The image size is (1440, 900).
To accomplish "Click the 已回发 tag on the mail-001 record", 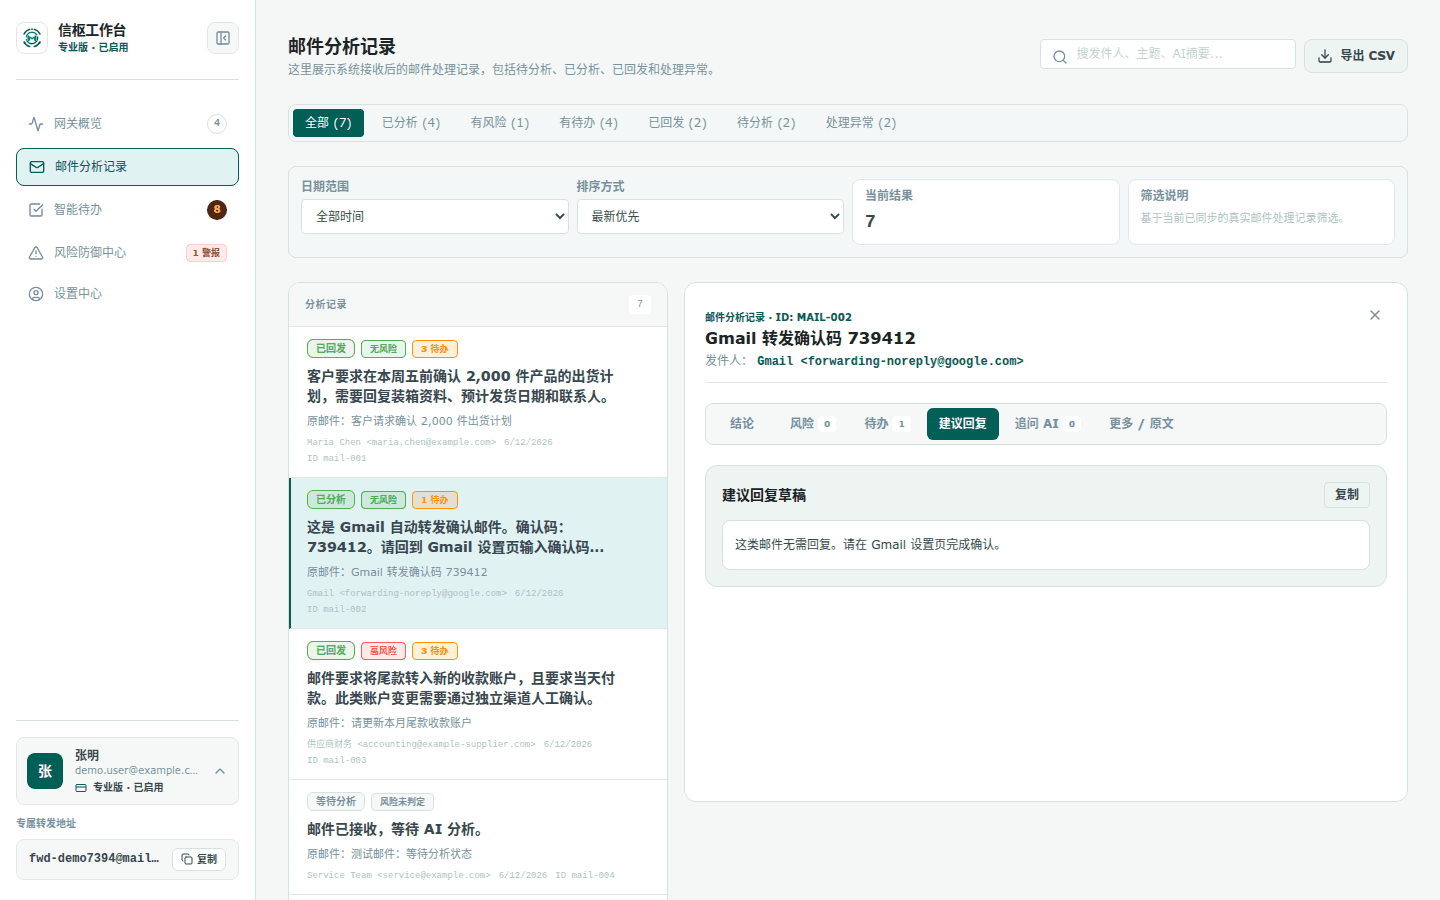I will point(331,349).
